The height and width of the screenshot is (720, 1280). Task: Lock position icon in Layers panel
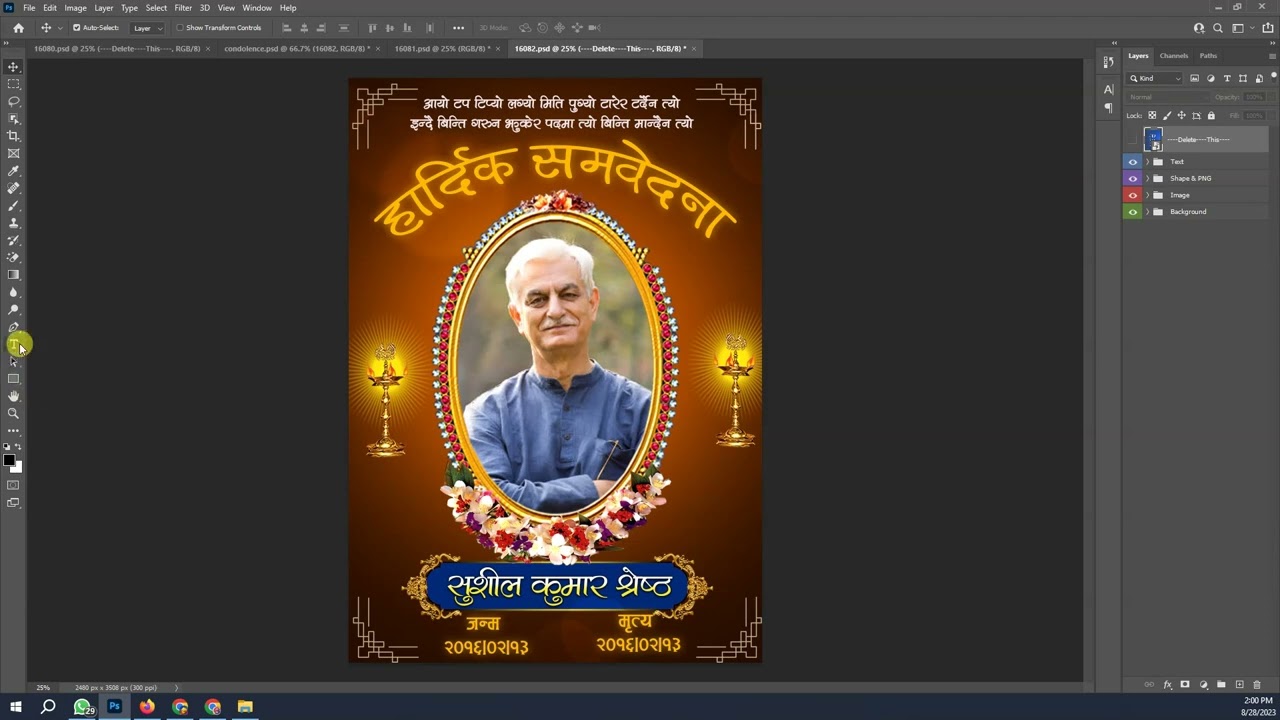point(1181,115)
